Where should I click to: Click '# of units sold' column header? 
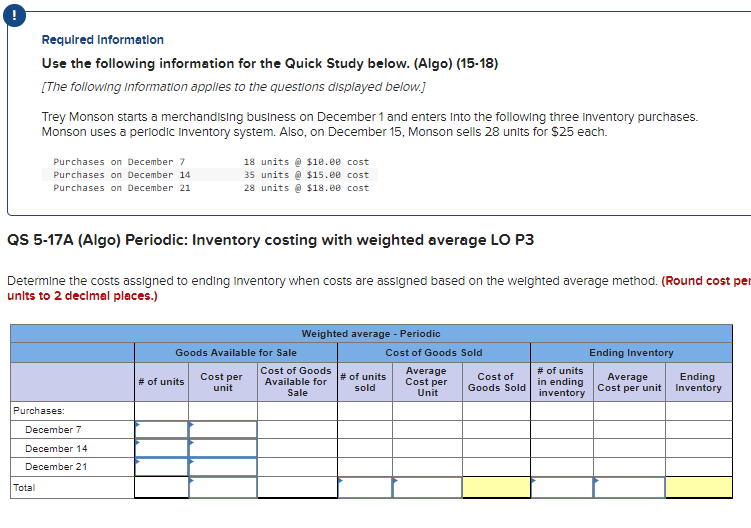364,382
